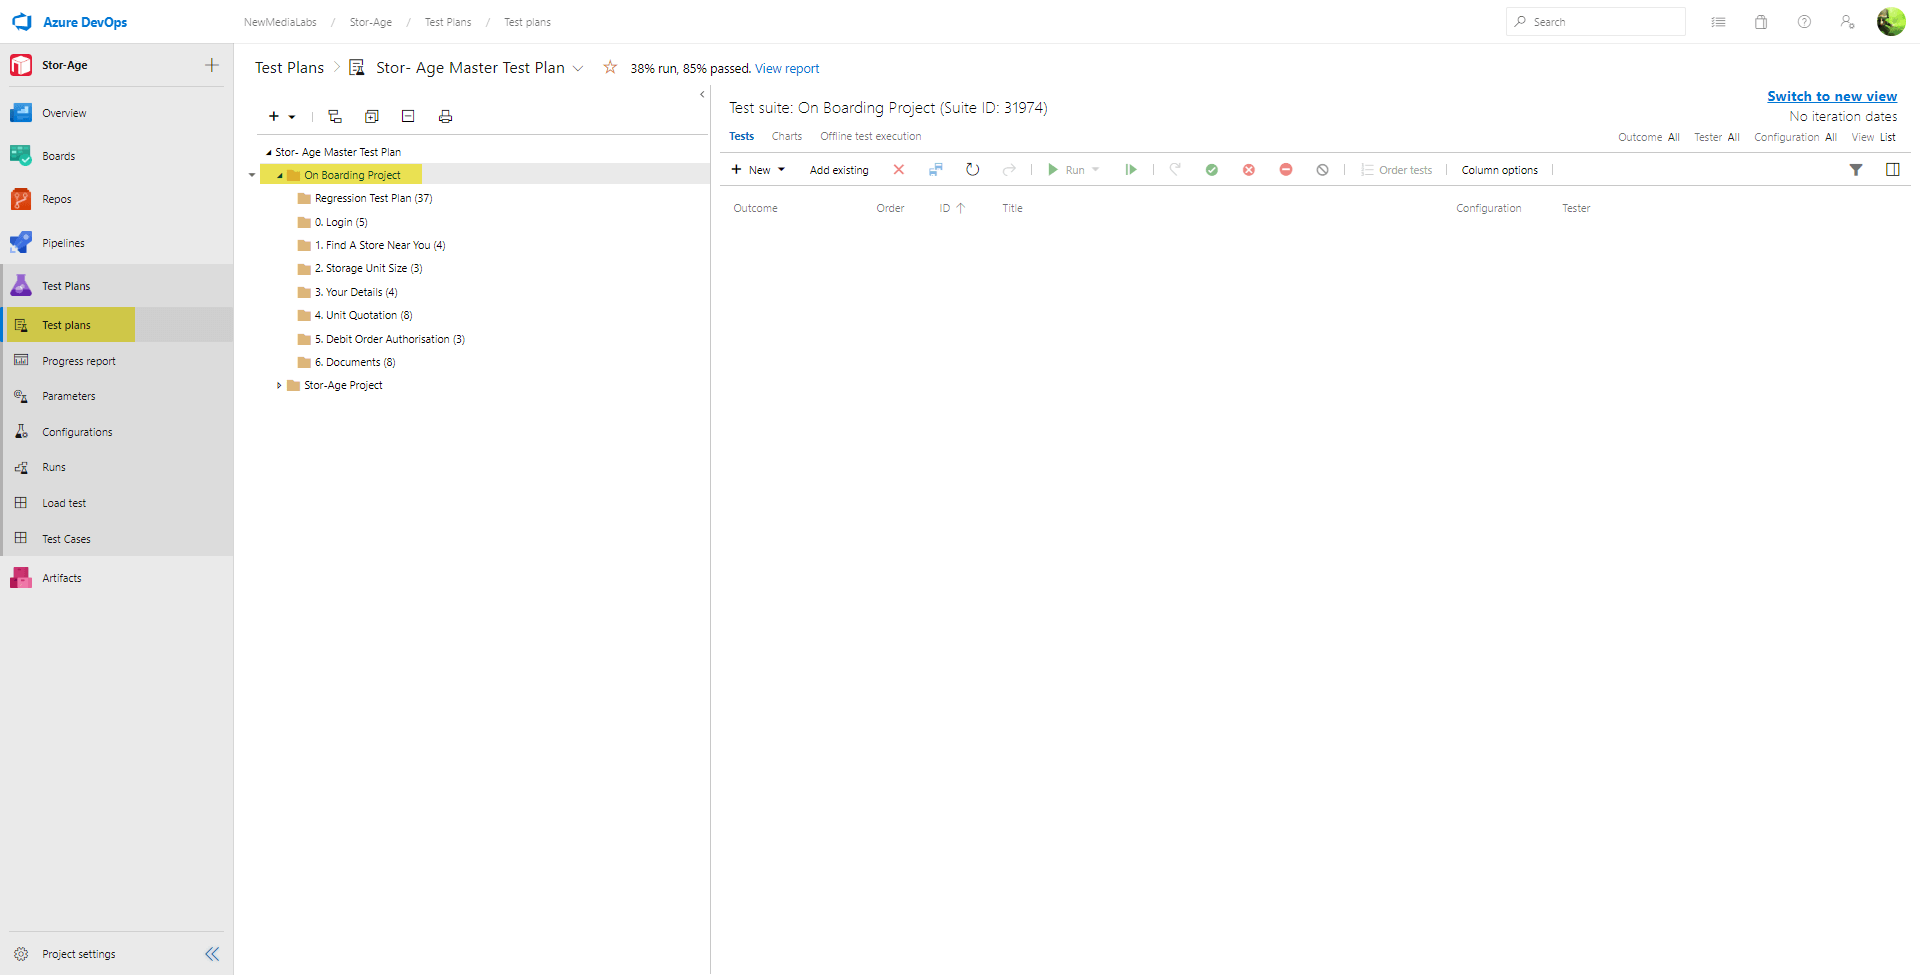1920x975 pixels.
Task: Open the View List dropdown
Action: pyautogui.click(x=1873, y=138)
